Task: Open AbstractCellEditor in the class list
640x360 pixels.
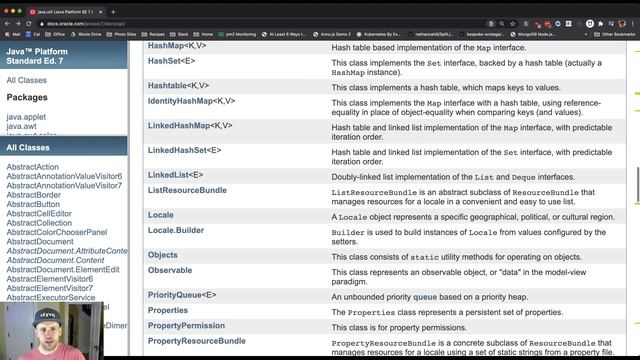Action: coord(39,213)
